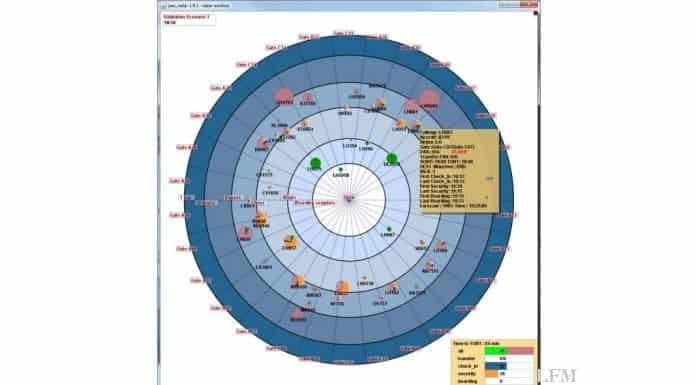Click the white scenario info box below the title bar
This screenshot has width=696, height=385.
pyautogui.click(x=189, y=20)
